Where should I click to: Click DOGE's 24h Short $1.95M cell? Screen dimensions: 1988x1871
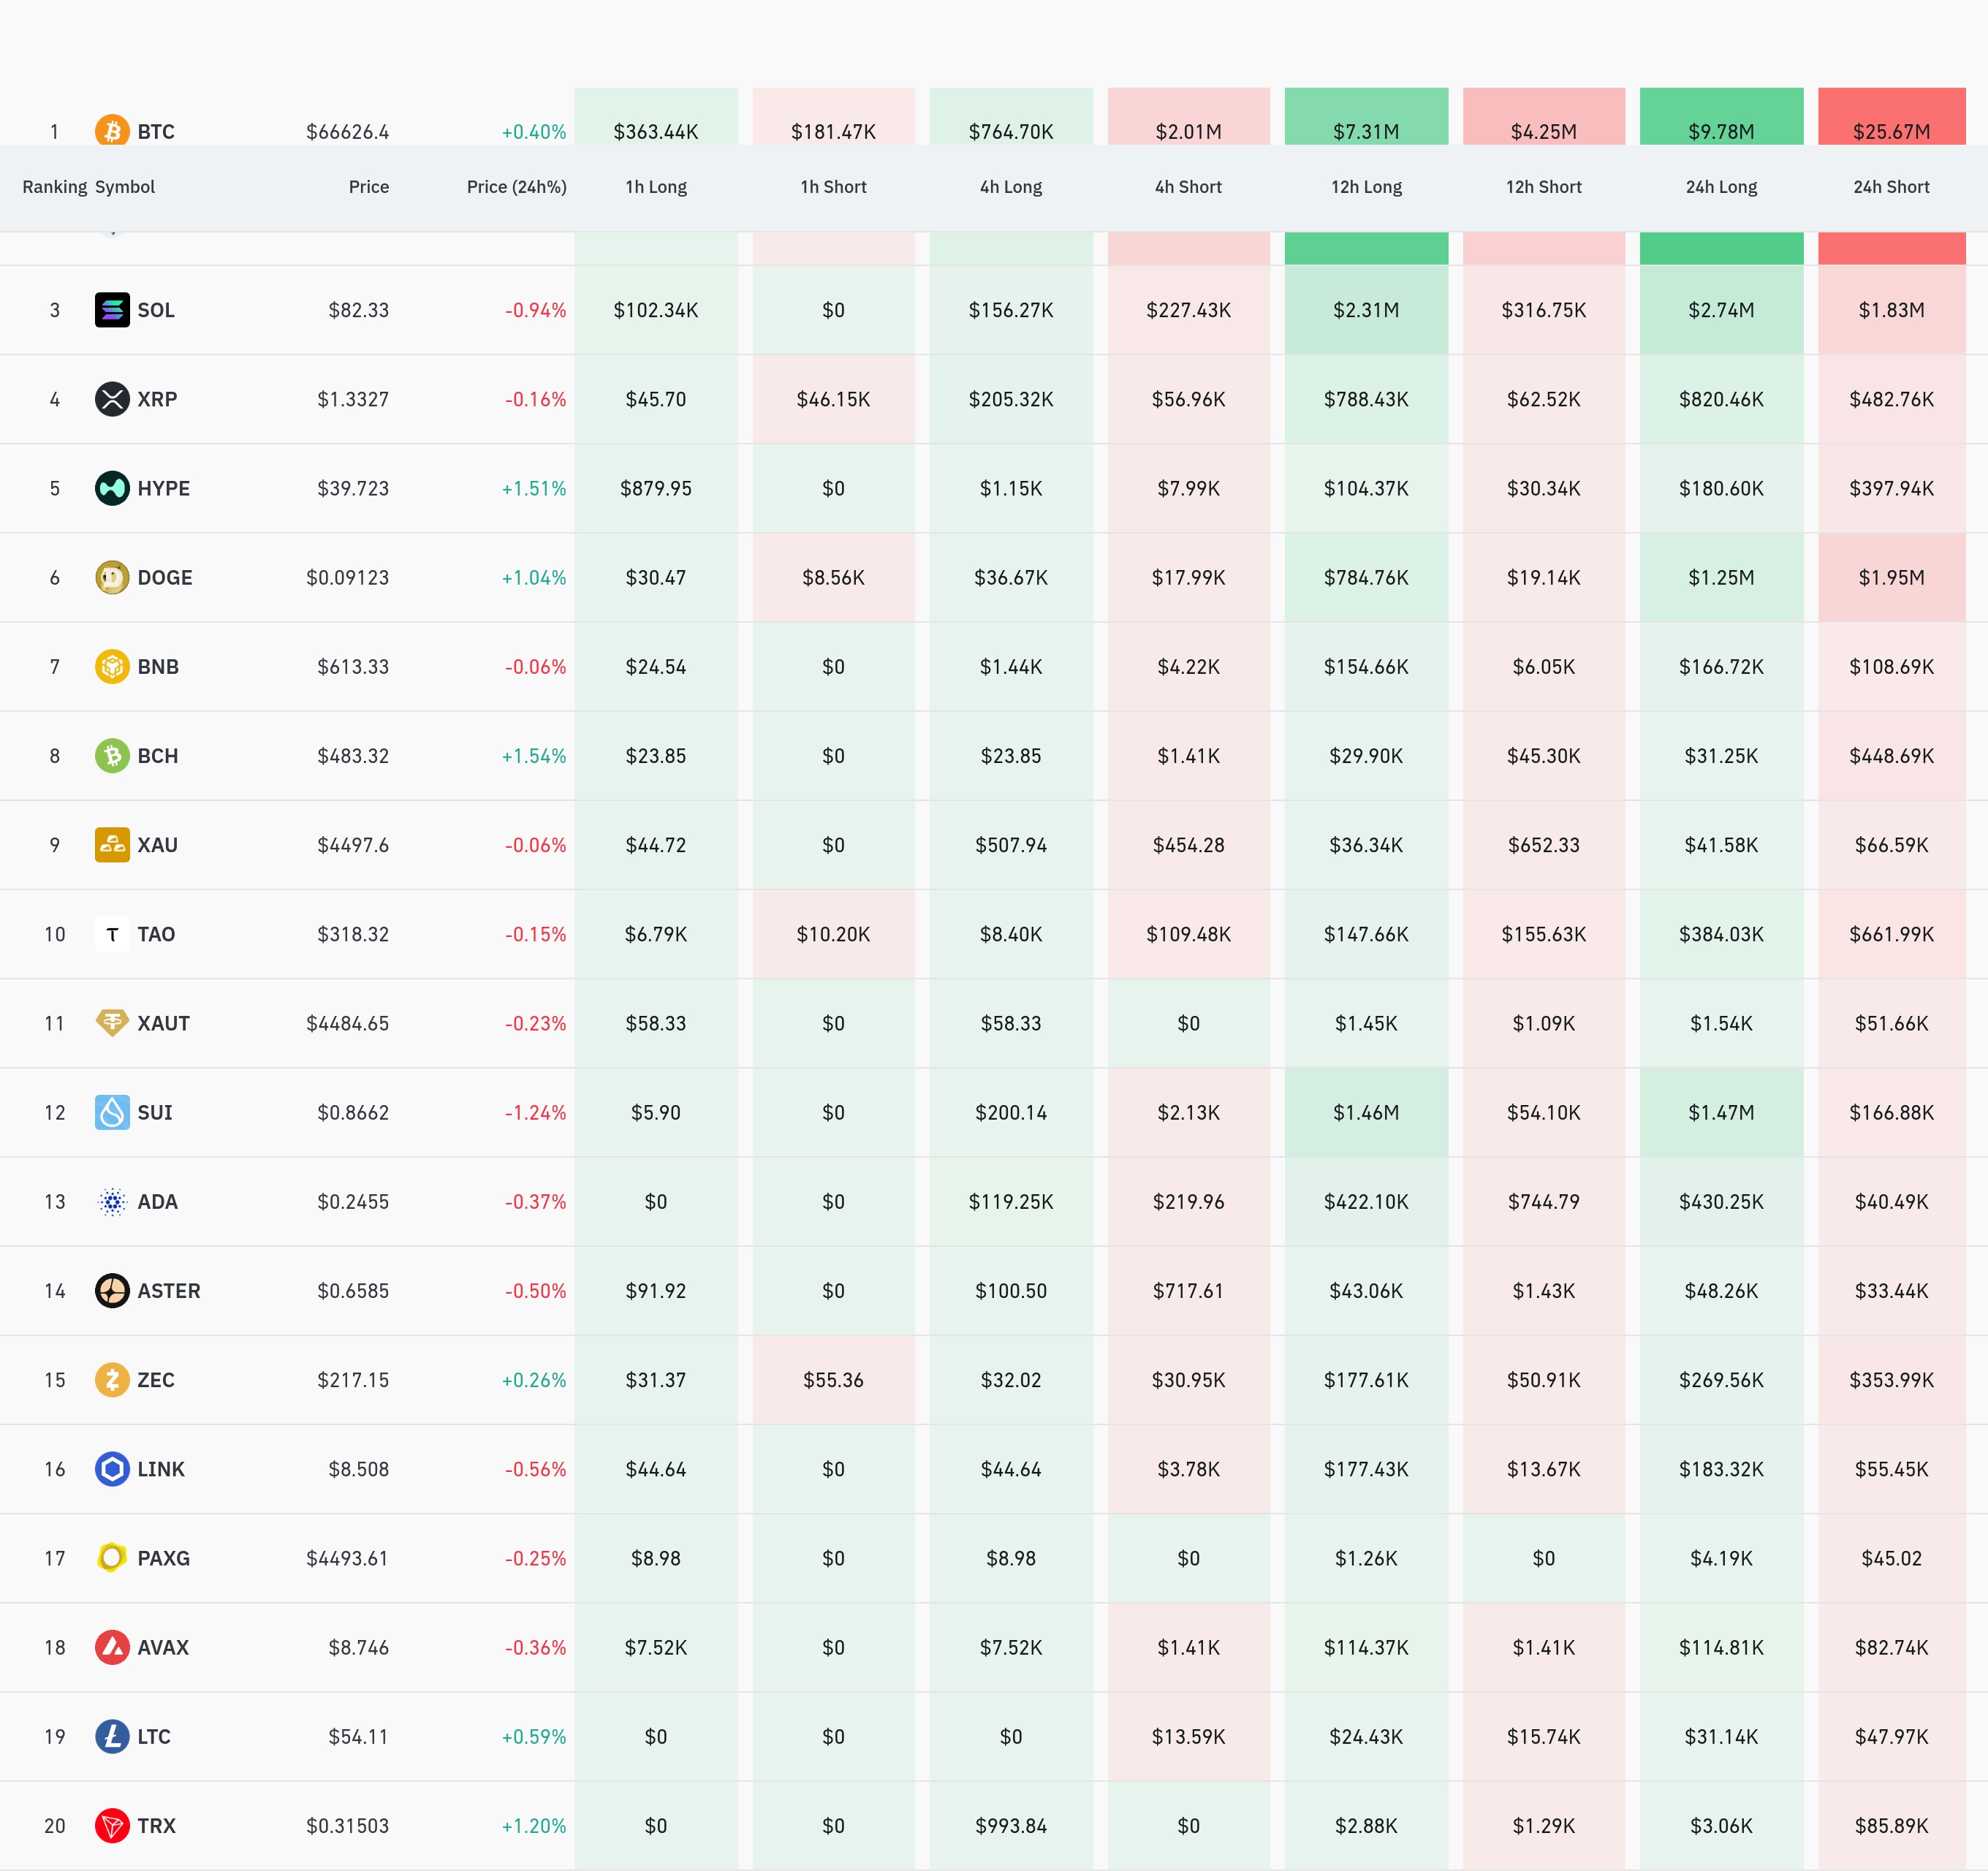1890,577
